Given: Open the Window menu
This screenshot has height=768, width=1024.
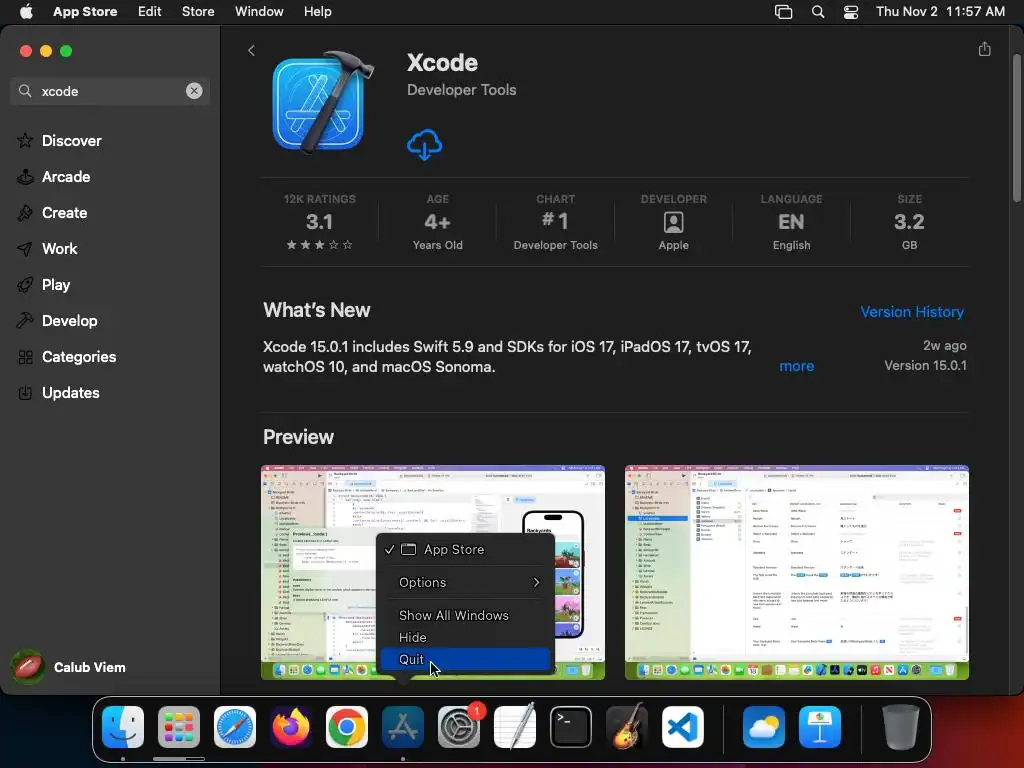Looking at the screenshot, I should point(259,12).
